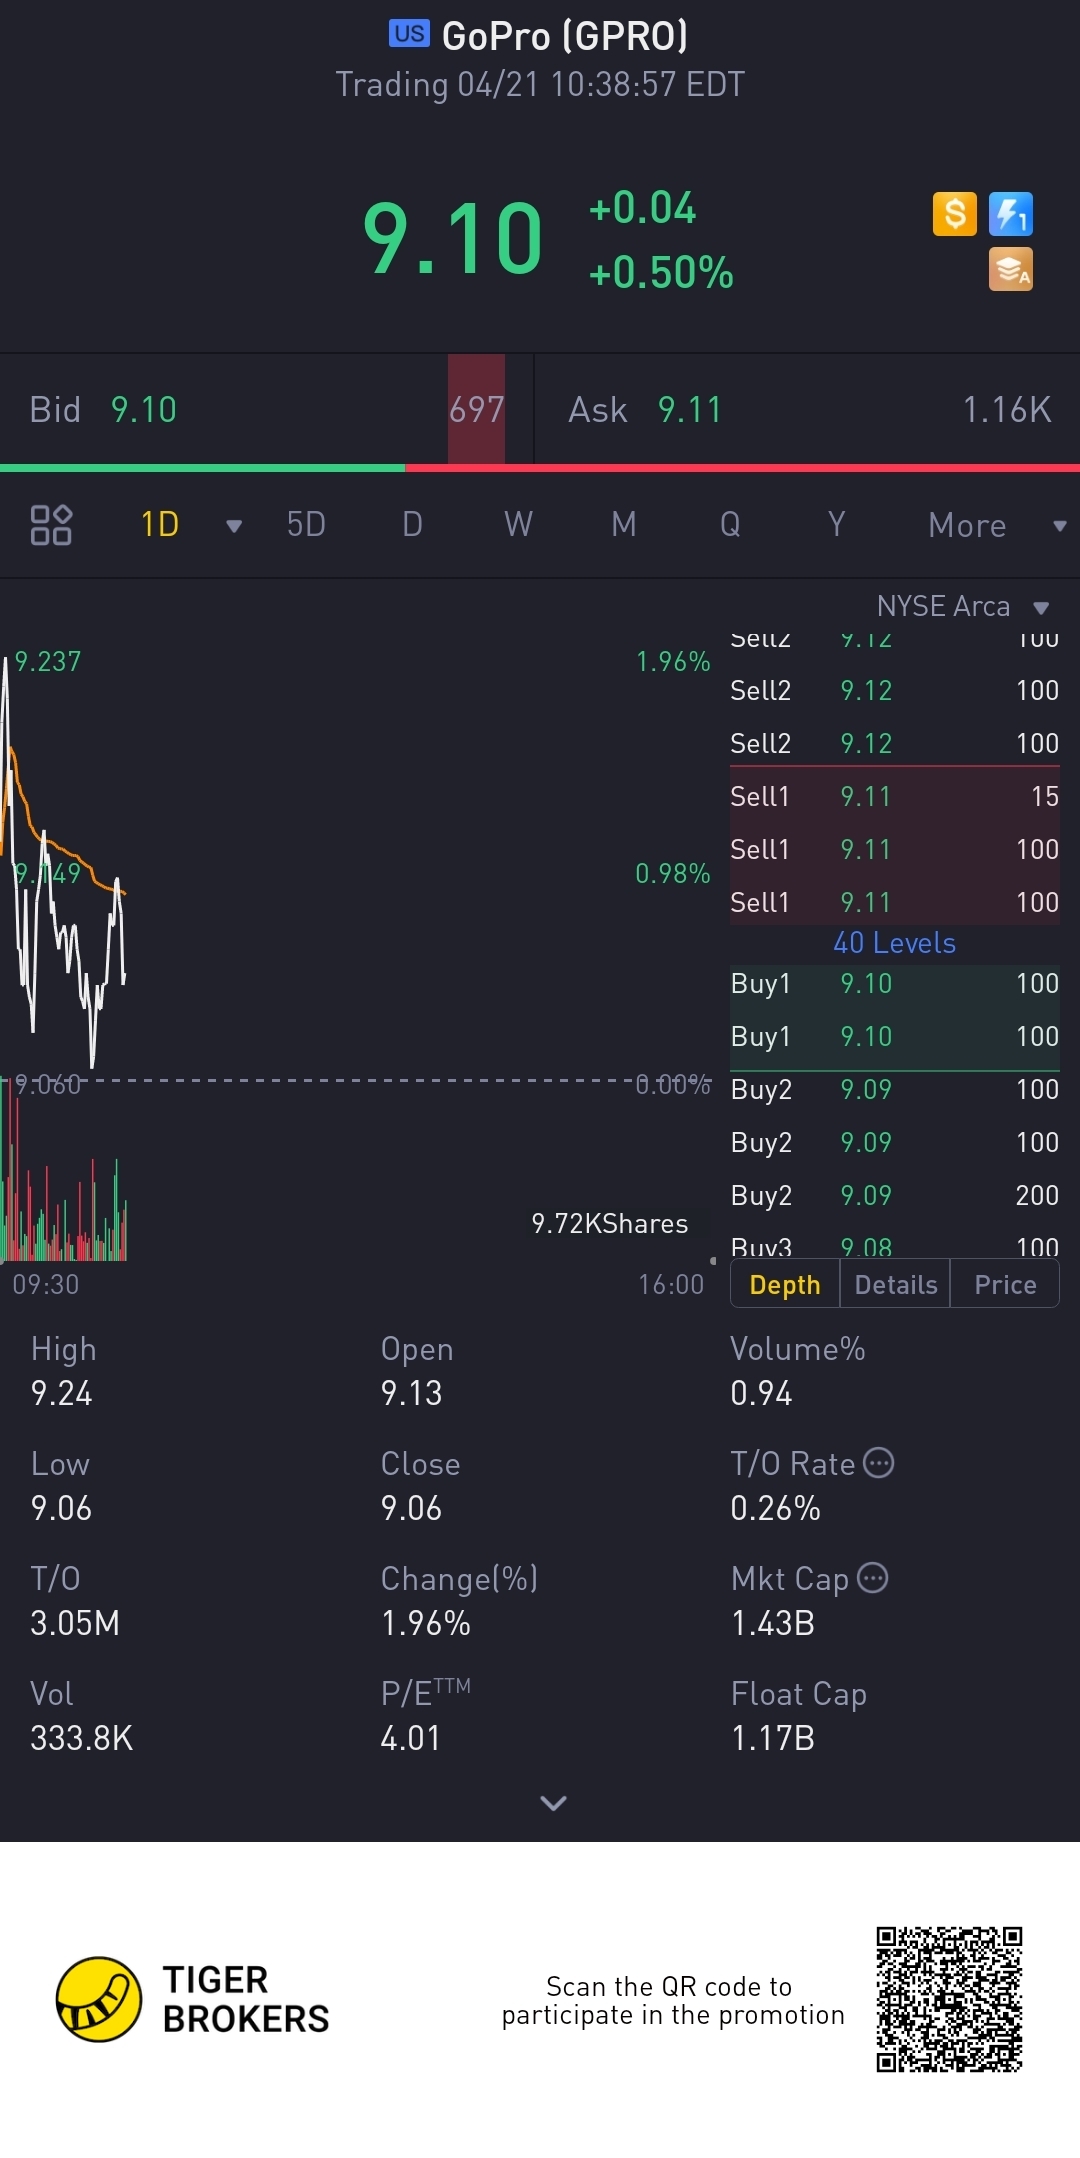Tap the yellow dollar sign icon
The height and width of the screenshot is (2158, 1080).
954,214
